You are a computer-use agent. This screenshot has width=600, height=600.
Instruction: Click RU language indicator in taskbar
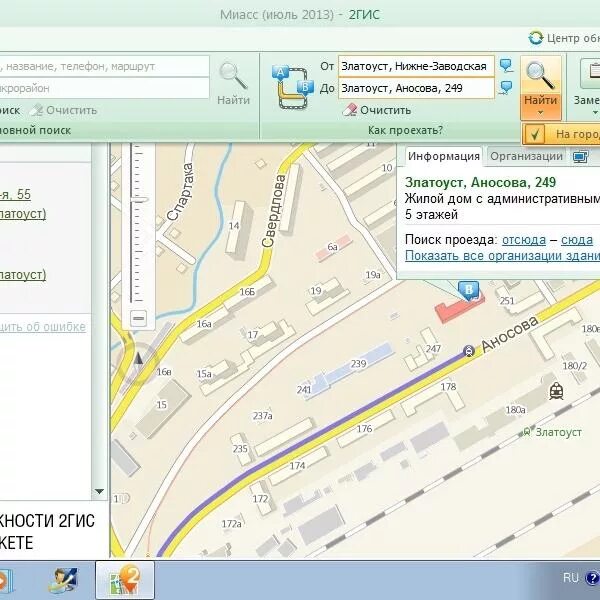pos(571,577)
